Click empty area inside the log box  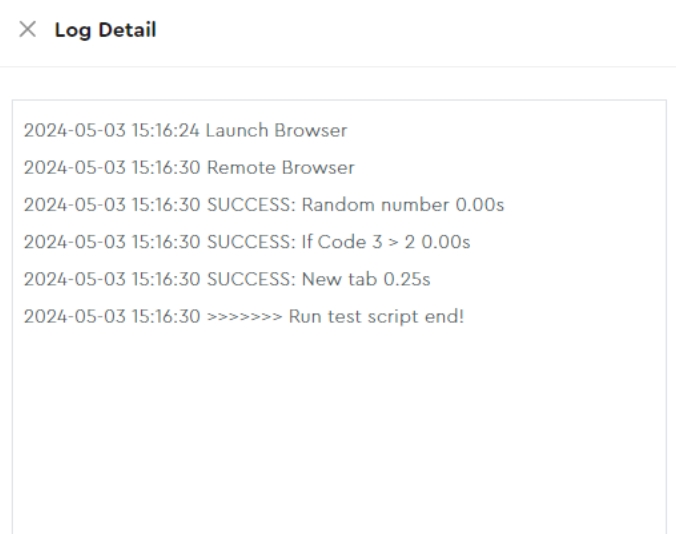[338, 430]
